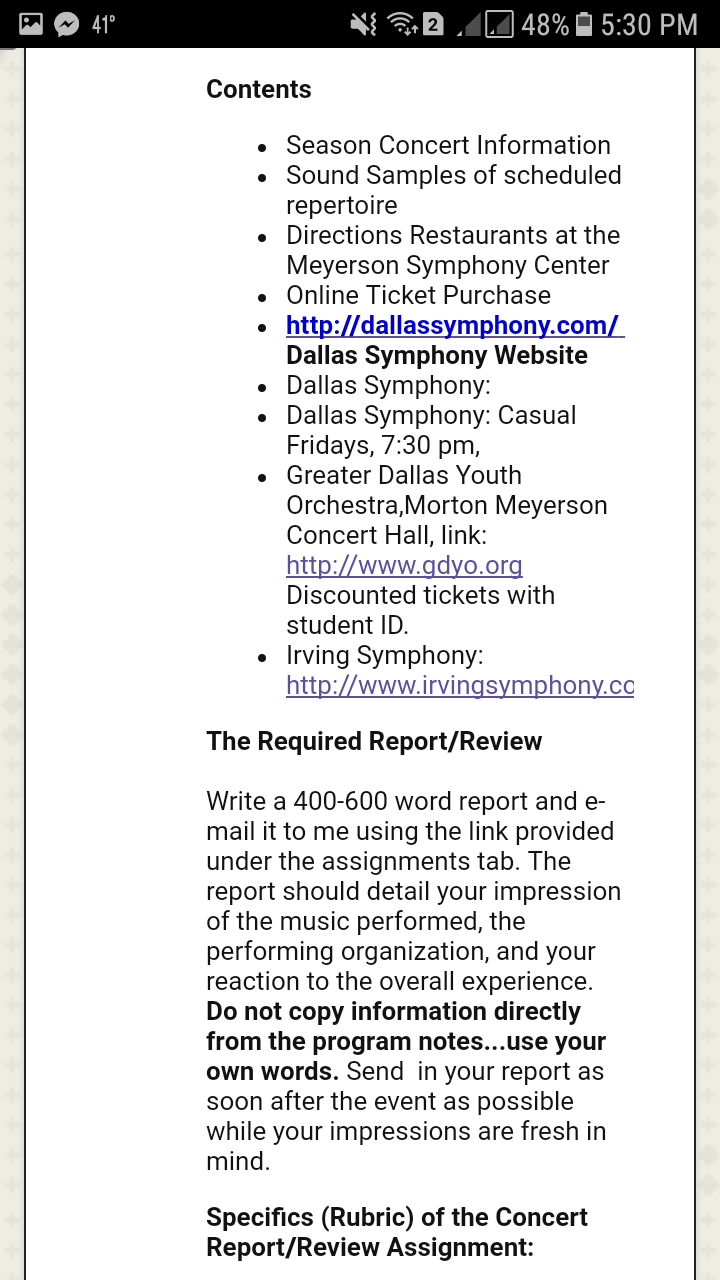This screenshot has height=1280, width=720.
Task: Tap the Wi-Fi status icon
Action: point(401,24)
